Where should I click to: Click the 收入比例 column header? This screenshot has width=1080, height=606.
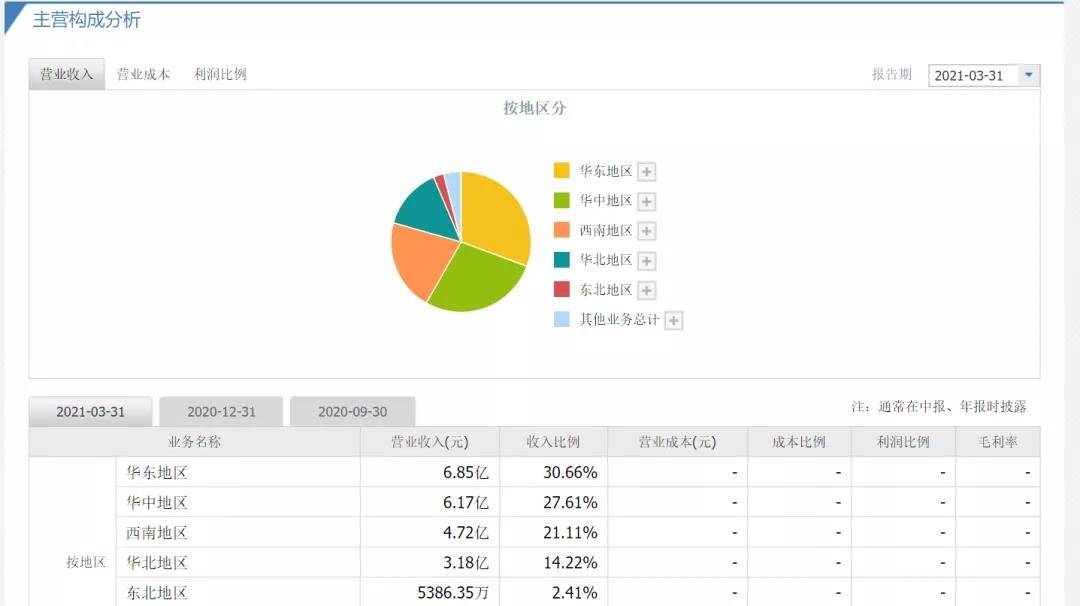pos(553,442)
